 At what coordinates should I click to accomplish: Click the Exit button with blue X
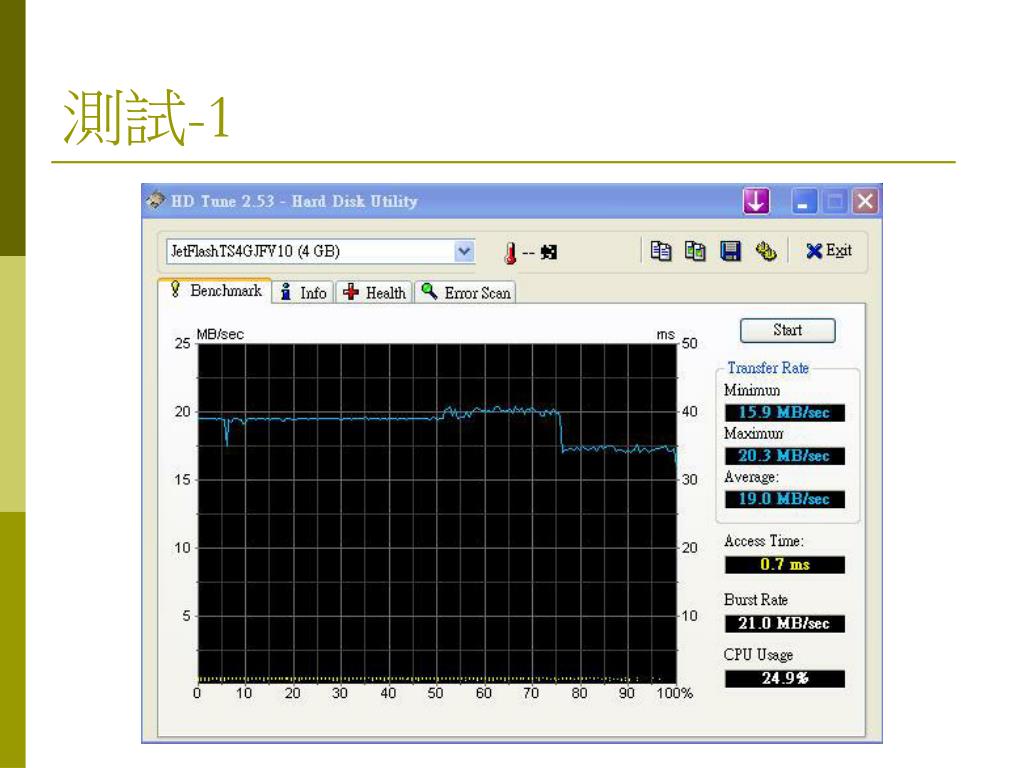(x=829, y=251)
